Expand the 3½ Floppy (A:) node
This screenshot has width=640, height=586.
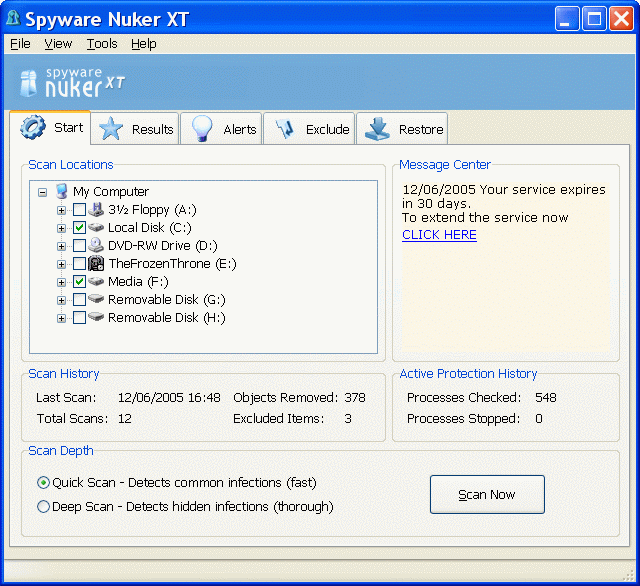(x=61, y=211)
